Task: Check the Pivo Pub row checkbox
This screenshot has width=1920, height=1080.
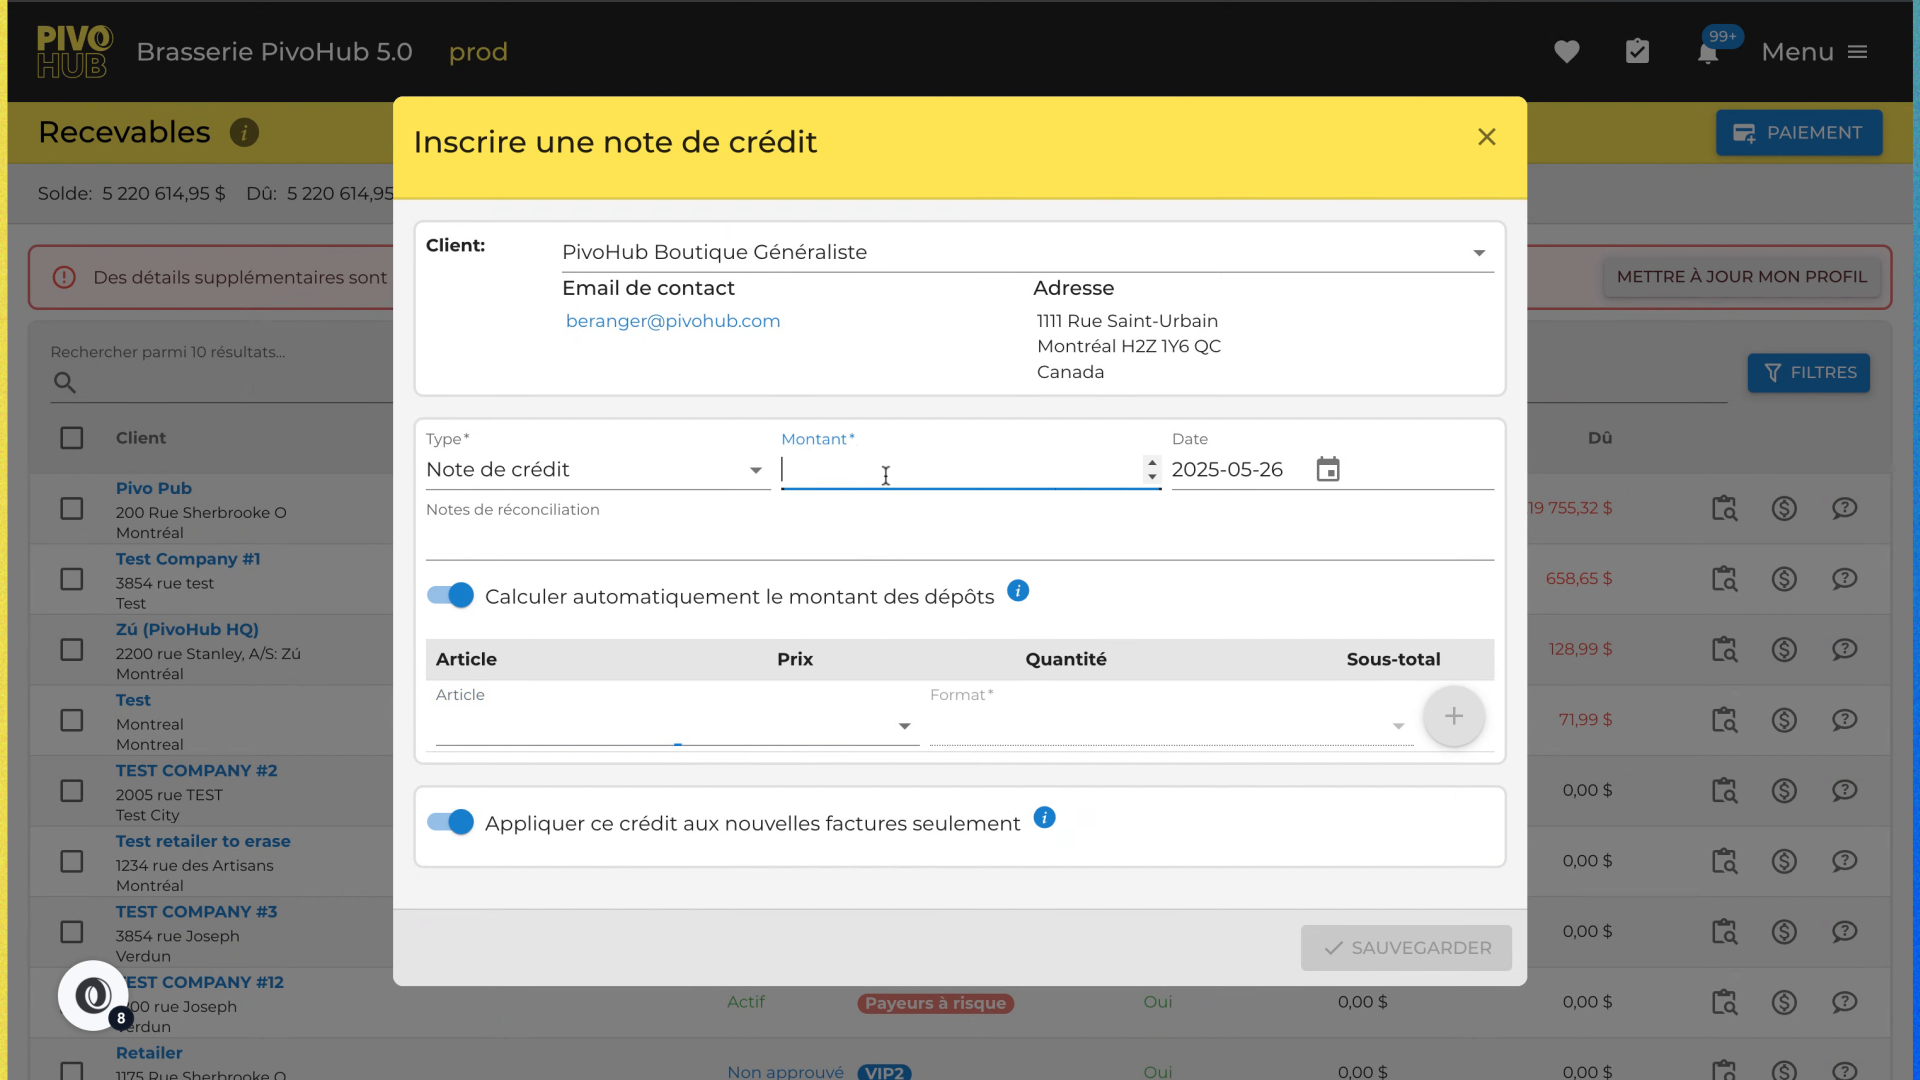Action: point(72,509)
